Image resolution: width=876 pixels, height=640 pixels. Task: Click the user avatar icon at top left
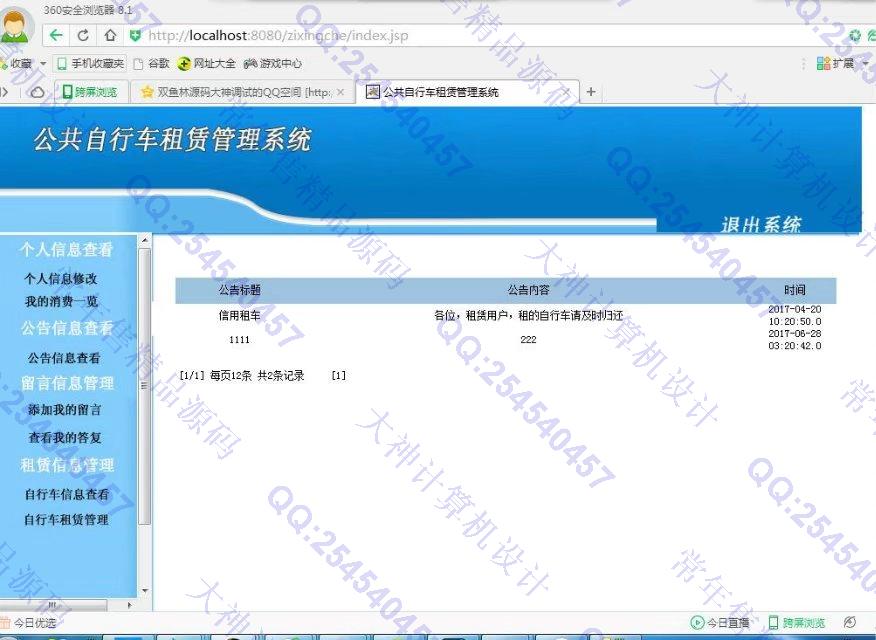point(16,27)
